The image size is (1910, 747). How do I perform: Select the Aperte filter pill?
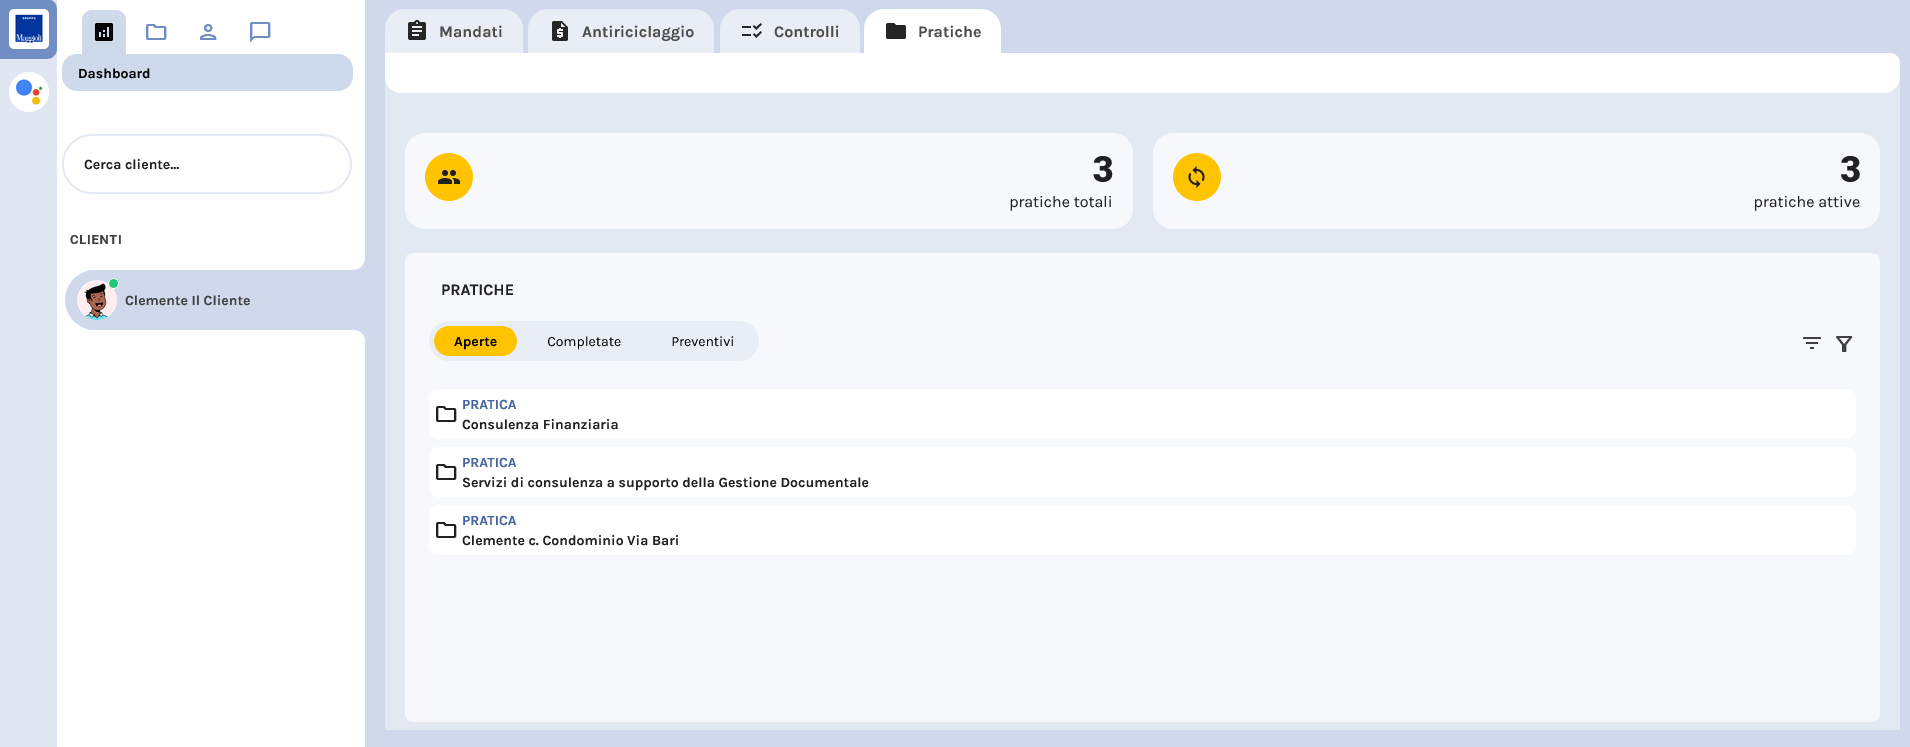pos(475,341)
